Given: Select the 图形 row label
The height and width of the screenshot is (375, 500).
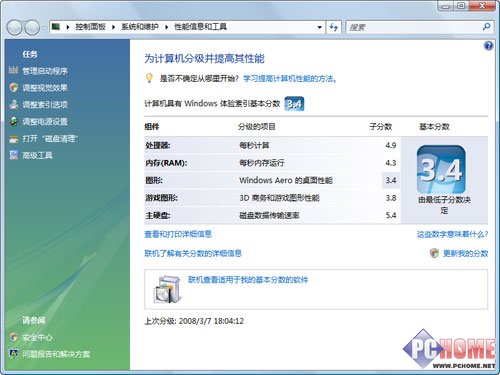Looking at the screenshot, I should [154, 180].
